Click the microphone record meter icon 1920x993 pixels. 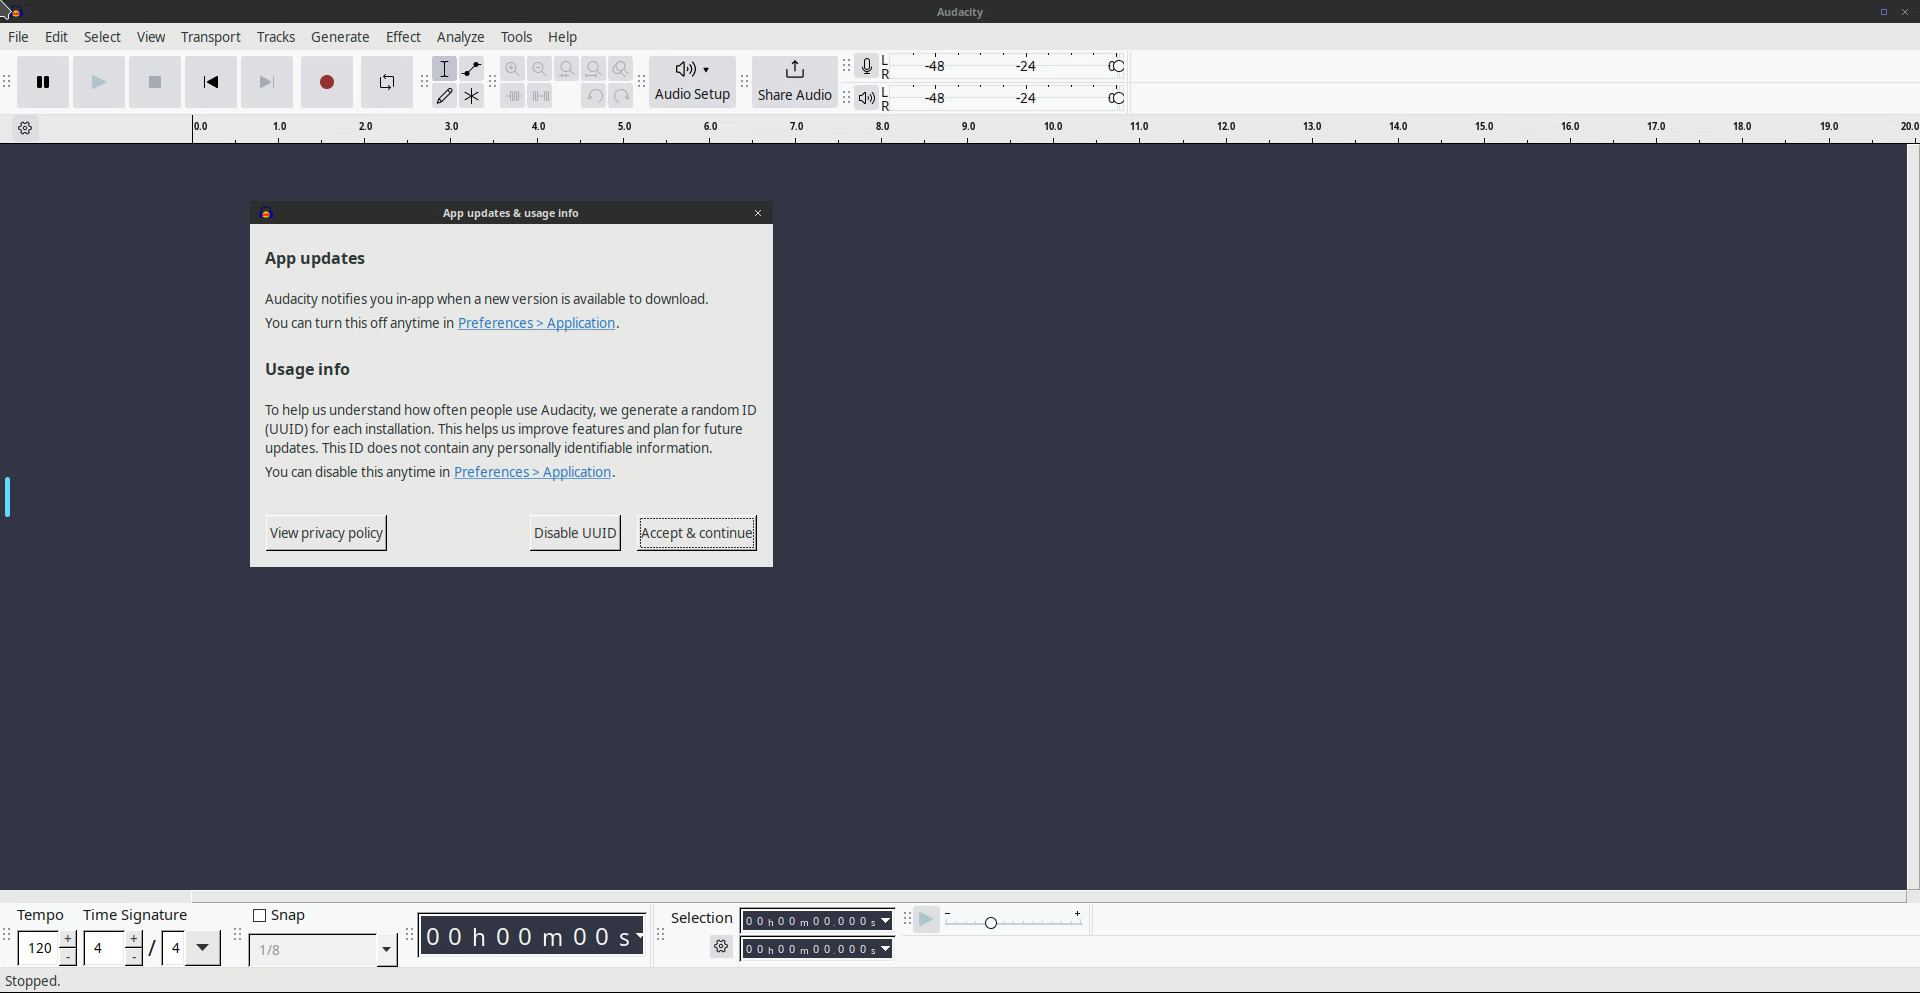click(x=866, y=67)
